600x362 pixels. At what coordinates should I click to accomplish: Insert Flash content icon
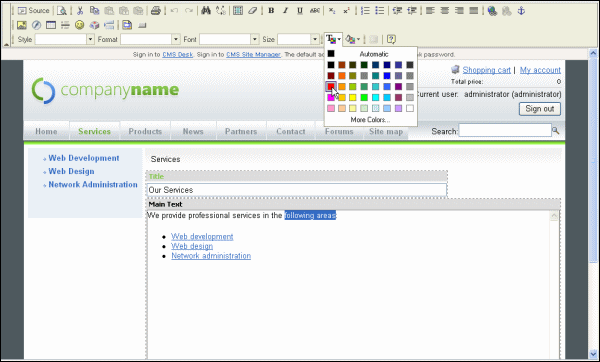tap(36, 25)
